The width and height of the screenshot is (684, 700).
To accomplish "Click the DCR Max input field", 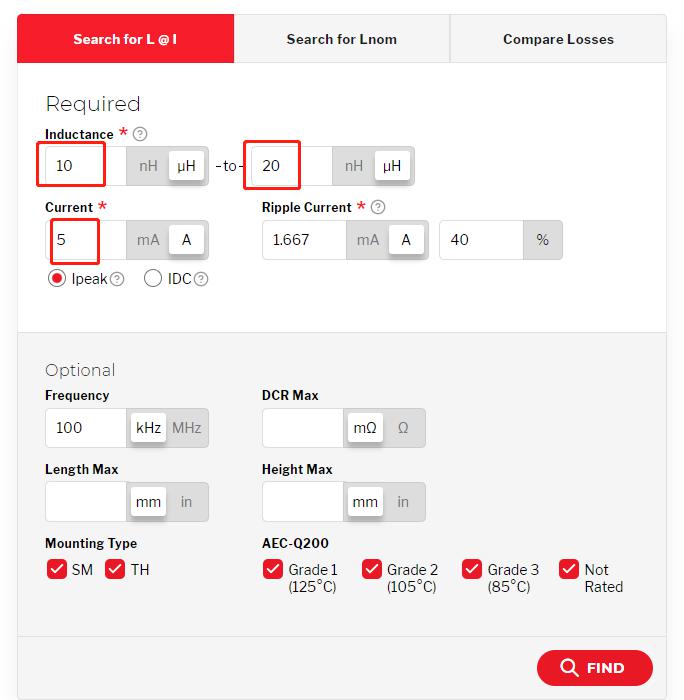I will pos(303,428).
